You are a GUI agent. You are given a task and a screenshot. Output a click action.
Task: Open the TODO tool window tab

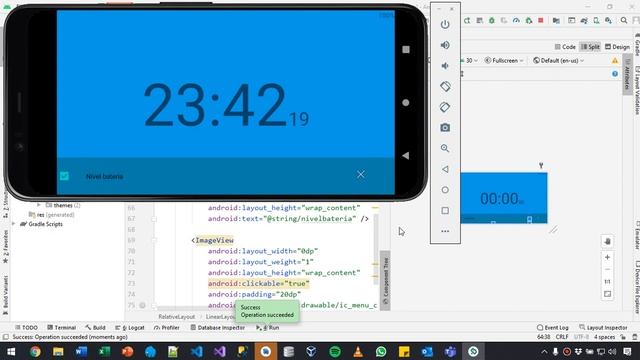(x=27, y=327)
